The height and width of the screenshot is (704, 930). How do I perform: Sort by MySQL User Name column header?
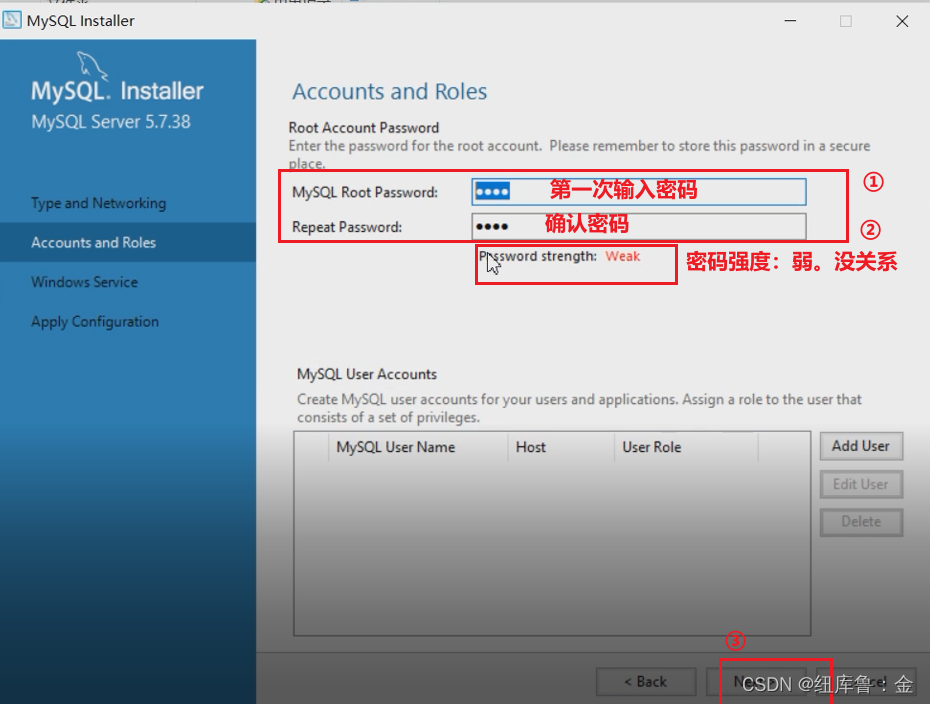(x=418, y=447)
